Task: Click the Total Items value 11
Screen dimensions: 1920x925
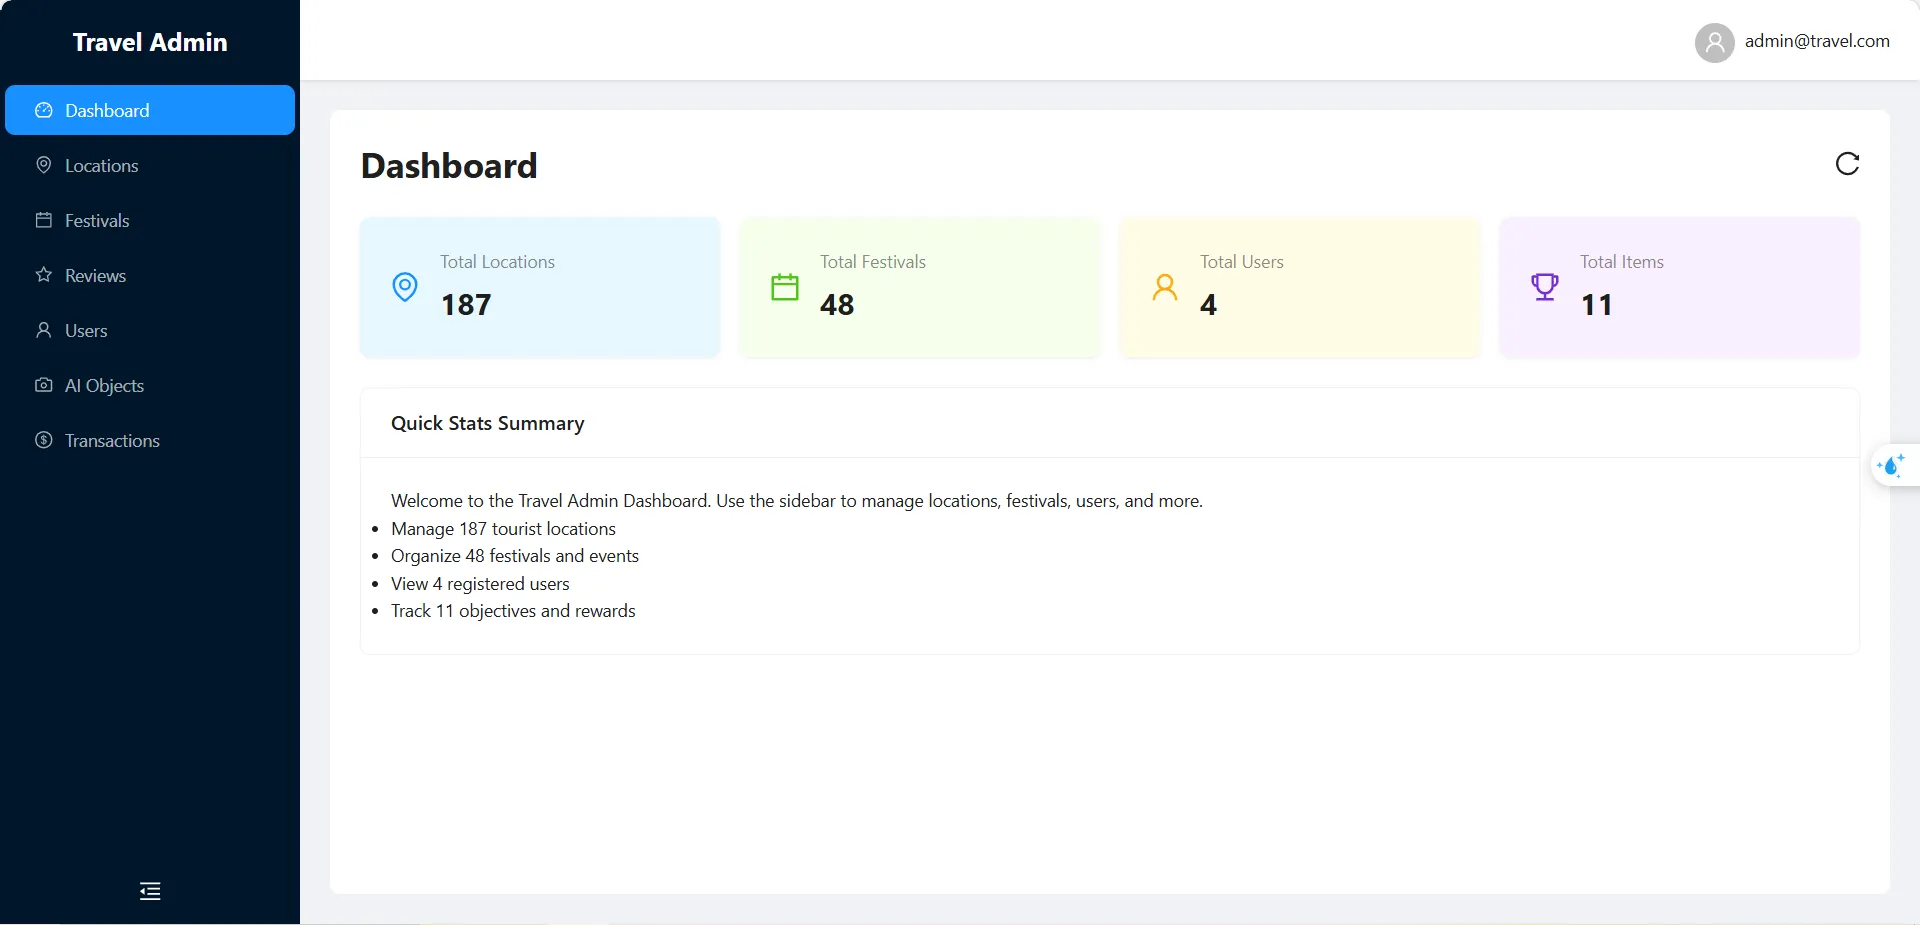Action: point(1596,305)
